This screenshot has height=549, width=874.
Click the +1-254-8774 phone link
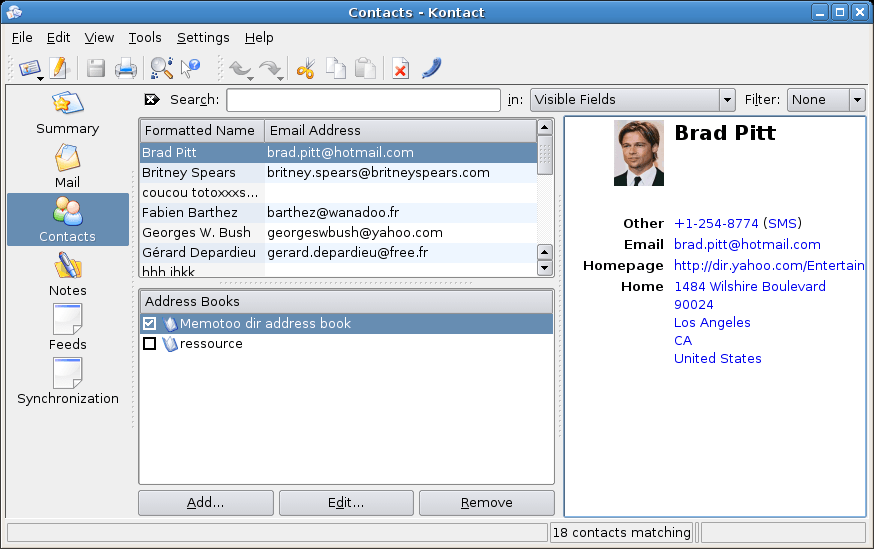click(x=716, y=224)
